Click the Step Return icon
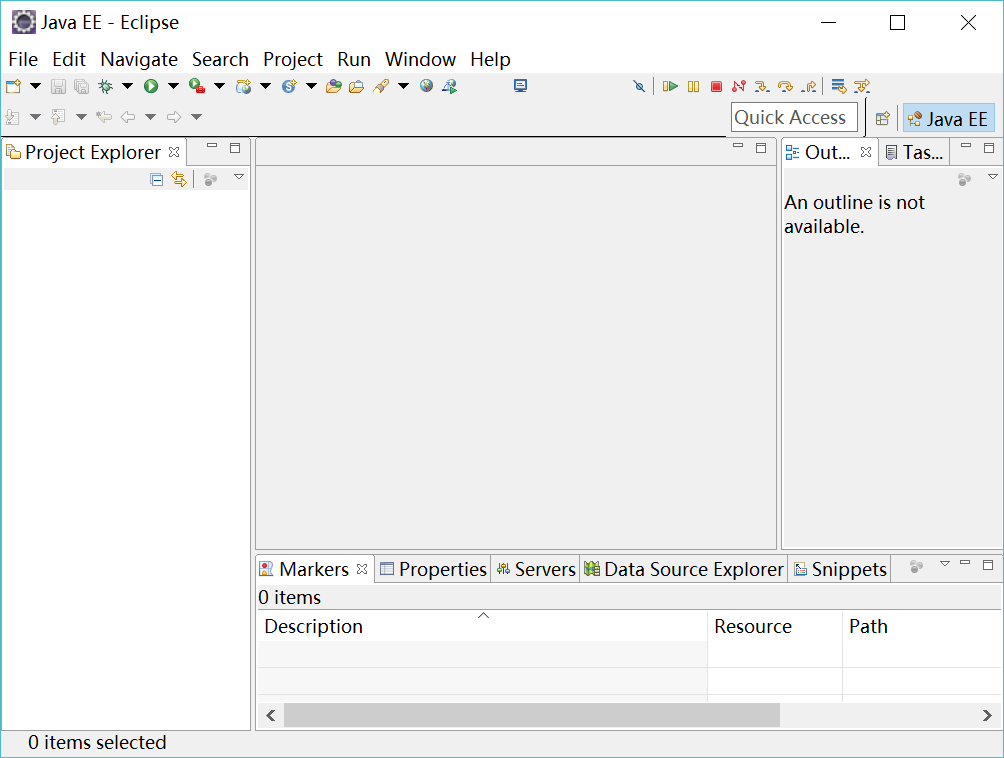 tap(809, 86)
